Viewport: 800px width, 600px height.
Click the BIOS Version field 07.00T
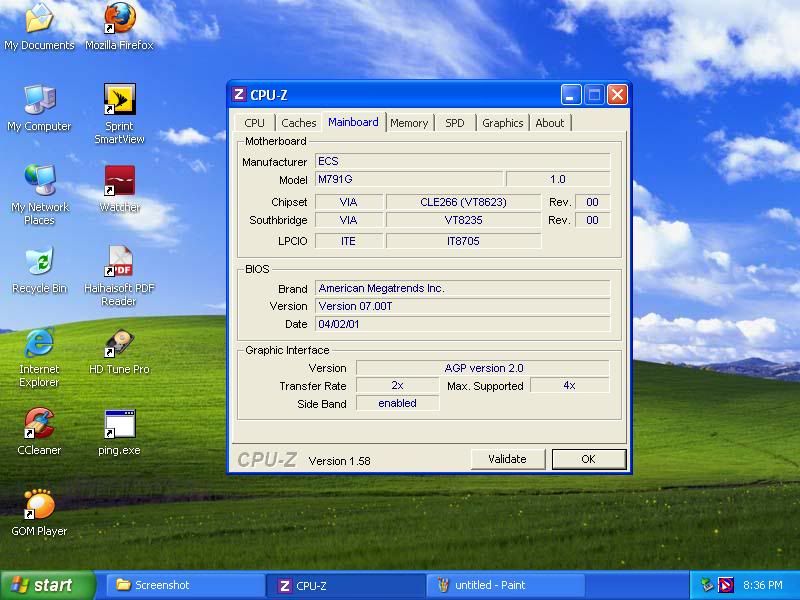point(462,306)
